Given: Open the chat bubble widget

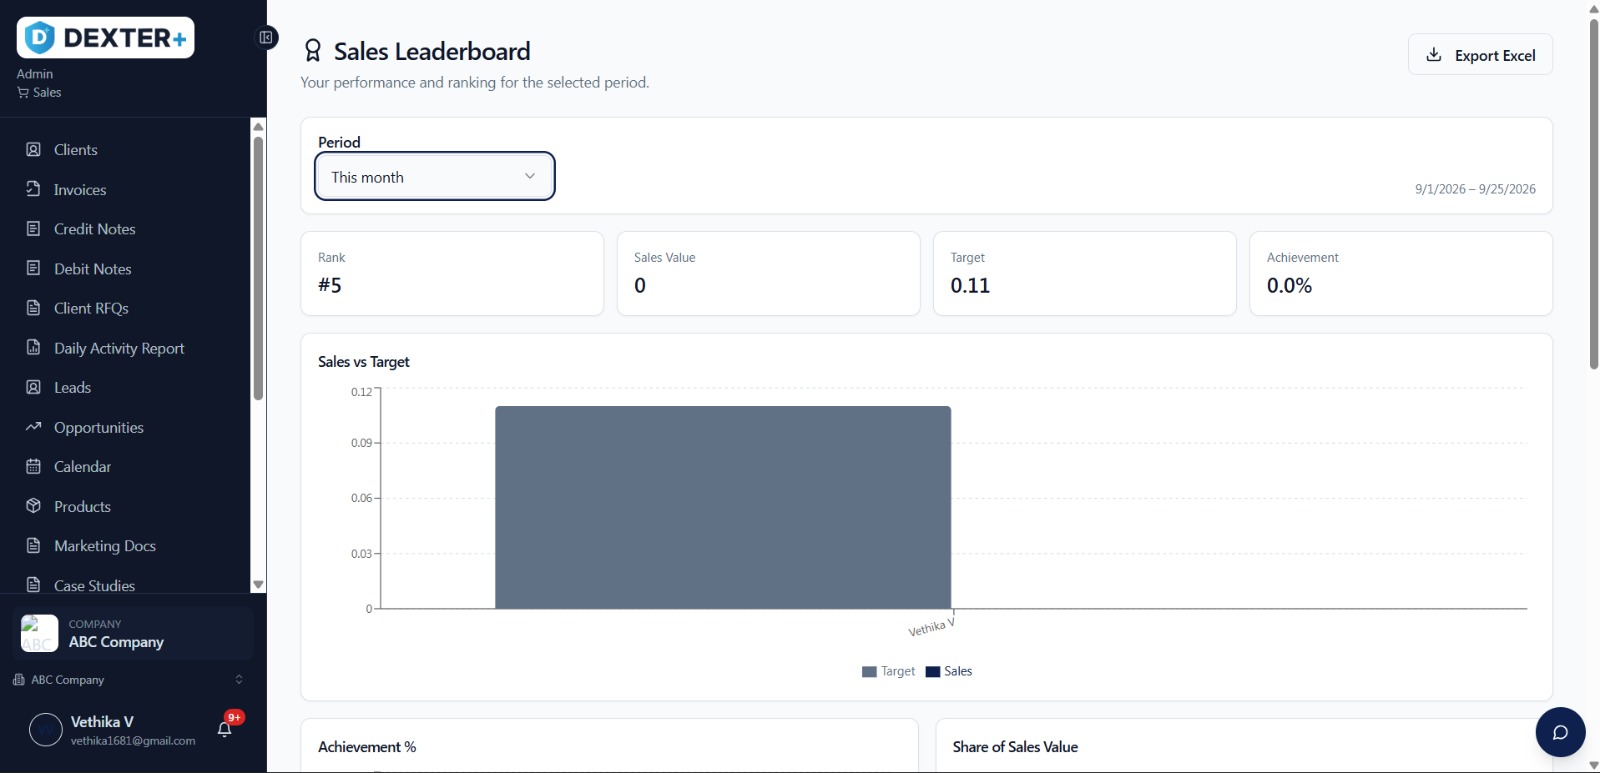Looking at the screenshot, I should (1560, 732).
